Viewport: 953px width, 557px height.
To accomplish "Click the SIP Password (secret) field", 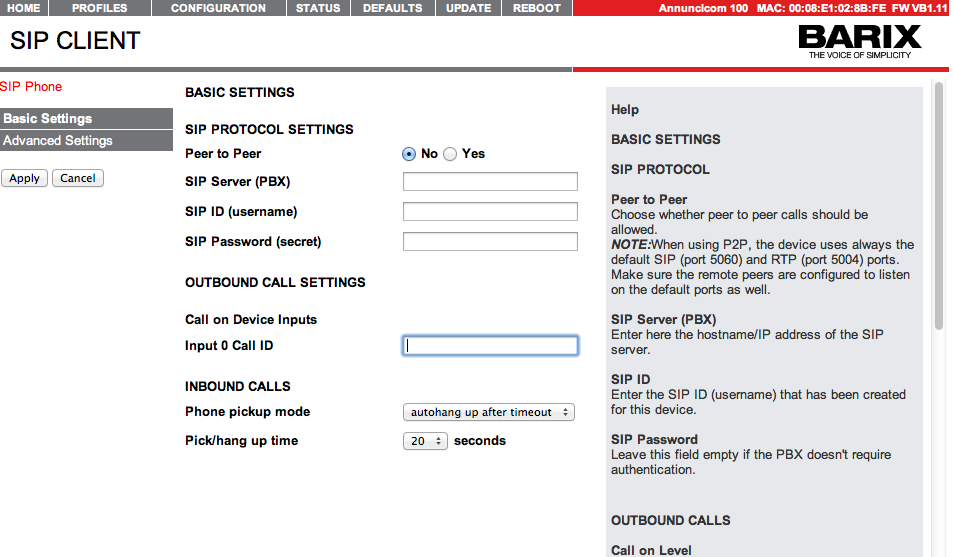I will [490, 242].
